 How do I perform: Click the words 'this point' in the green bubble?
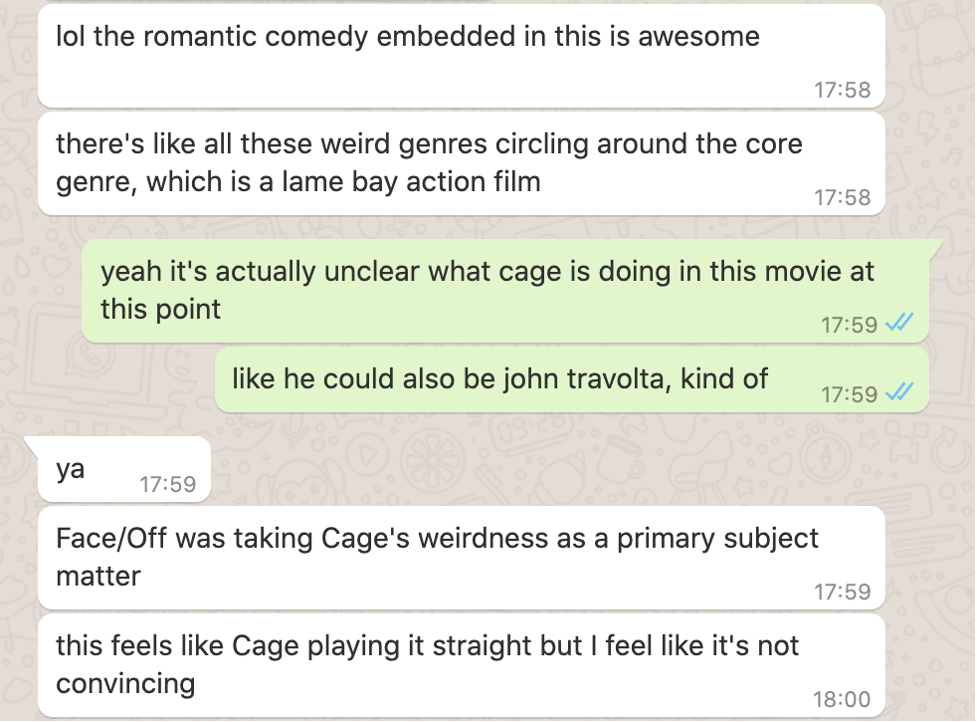coord(161,309)
